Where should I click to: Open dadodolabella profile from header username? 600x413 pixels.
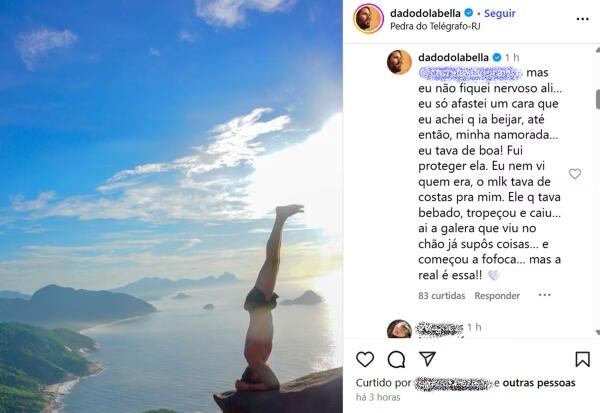tap(425, 13)
